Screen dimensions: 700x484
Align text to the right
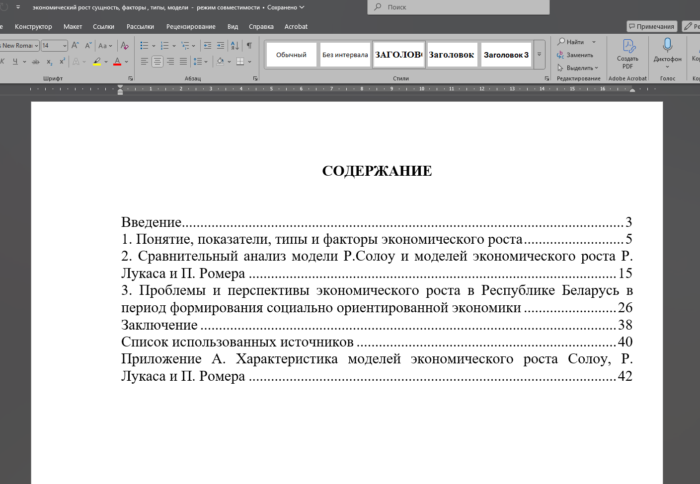(170, 62)
